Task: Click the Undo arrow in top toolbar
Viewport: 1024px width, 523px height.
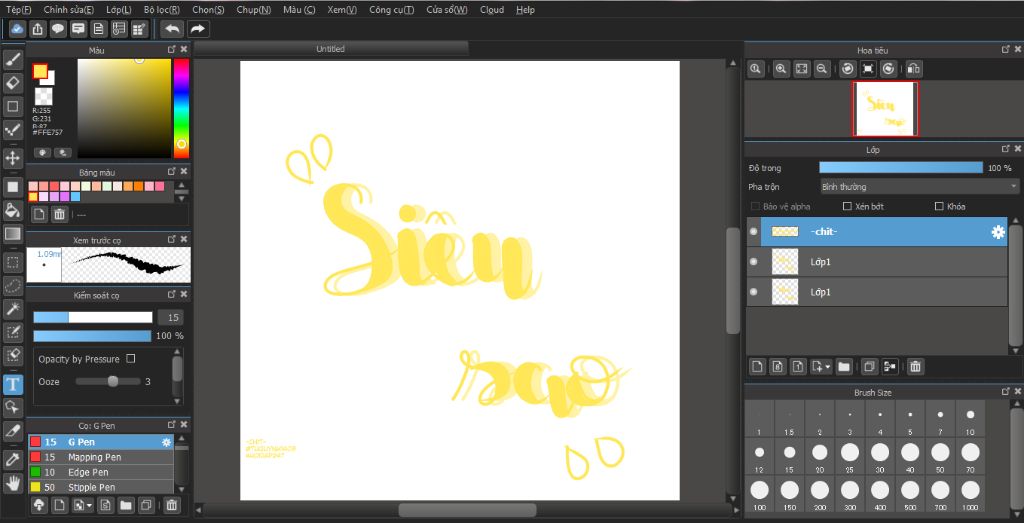Action: (172, 29)
